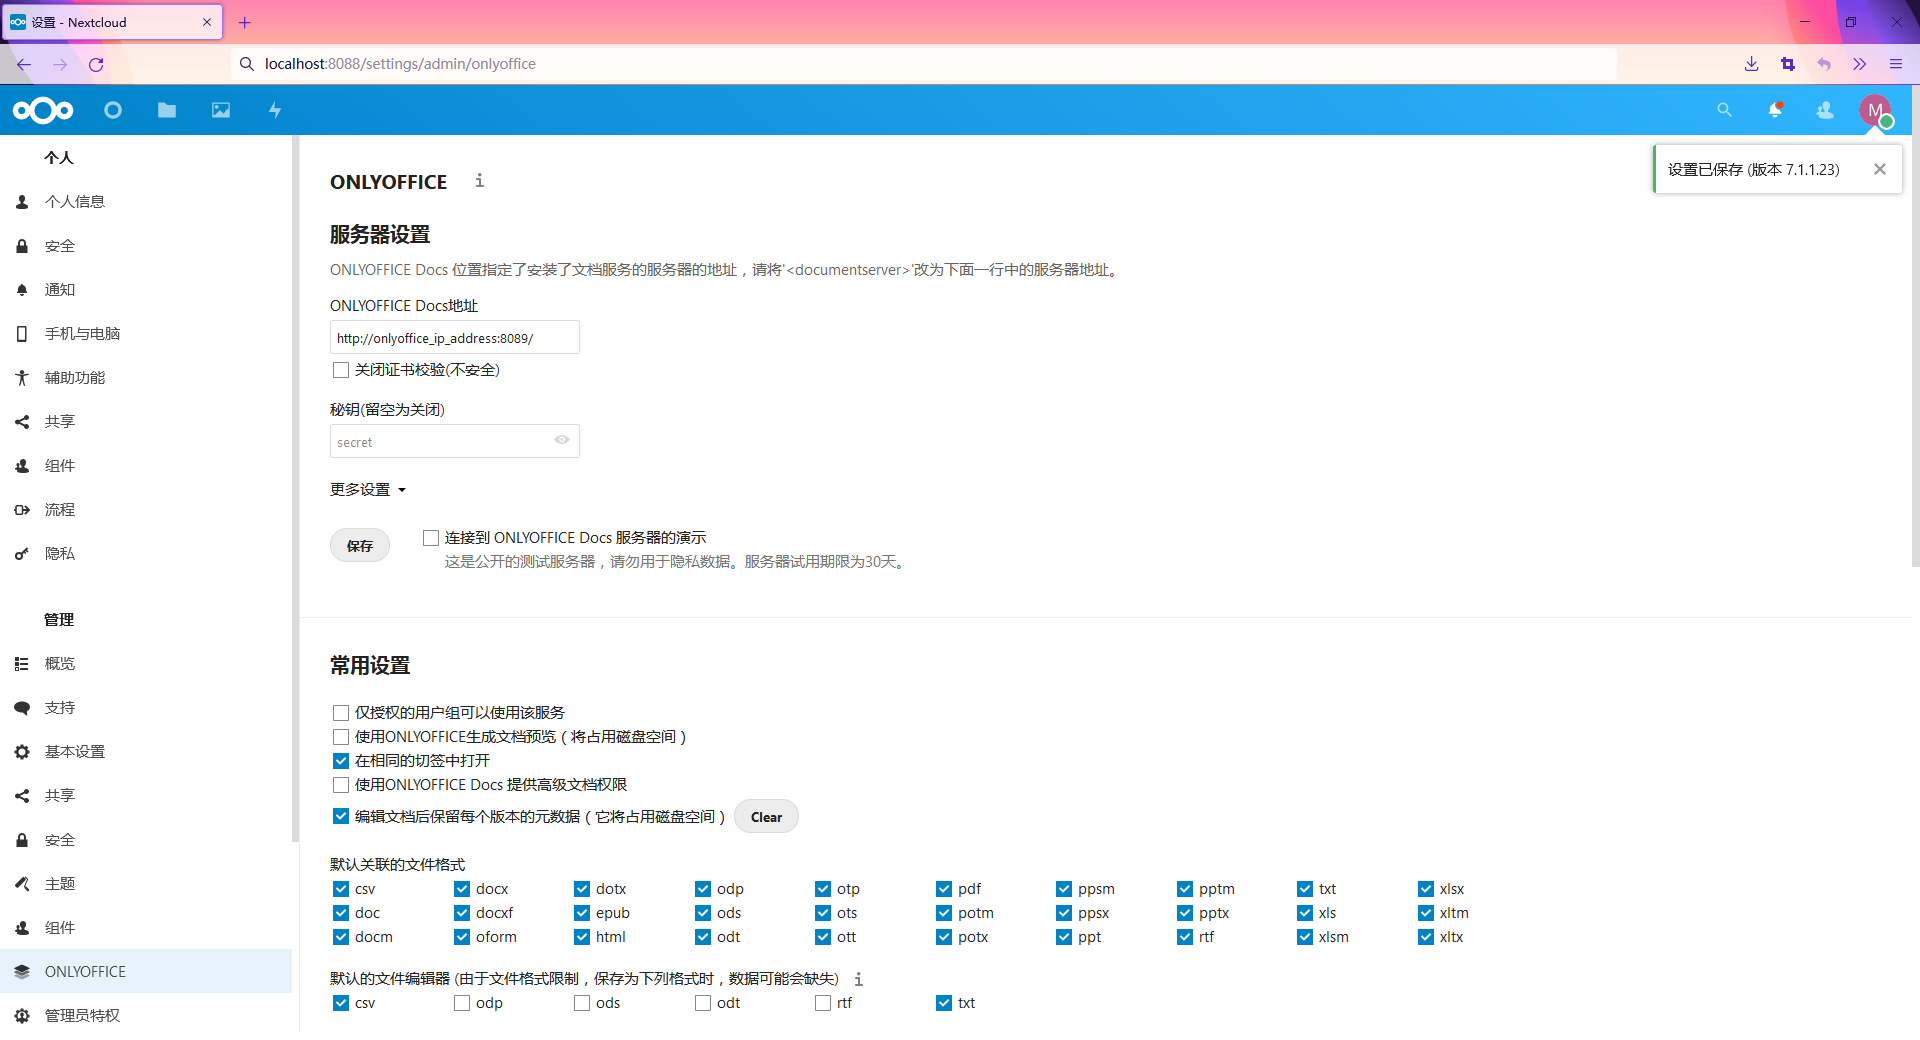Check the ONLYOFFICE Docs 演示服务器 option
The image size is (1920, 1040).
pos(430,537)
